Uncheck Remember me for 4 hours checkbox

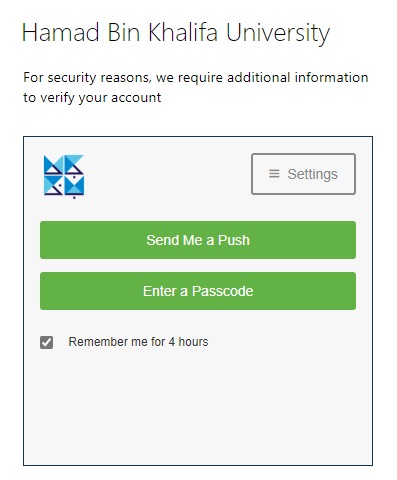pyautogui.click(x=46, y=342)
